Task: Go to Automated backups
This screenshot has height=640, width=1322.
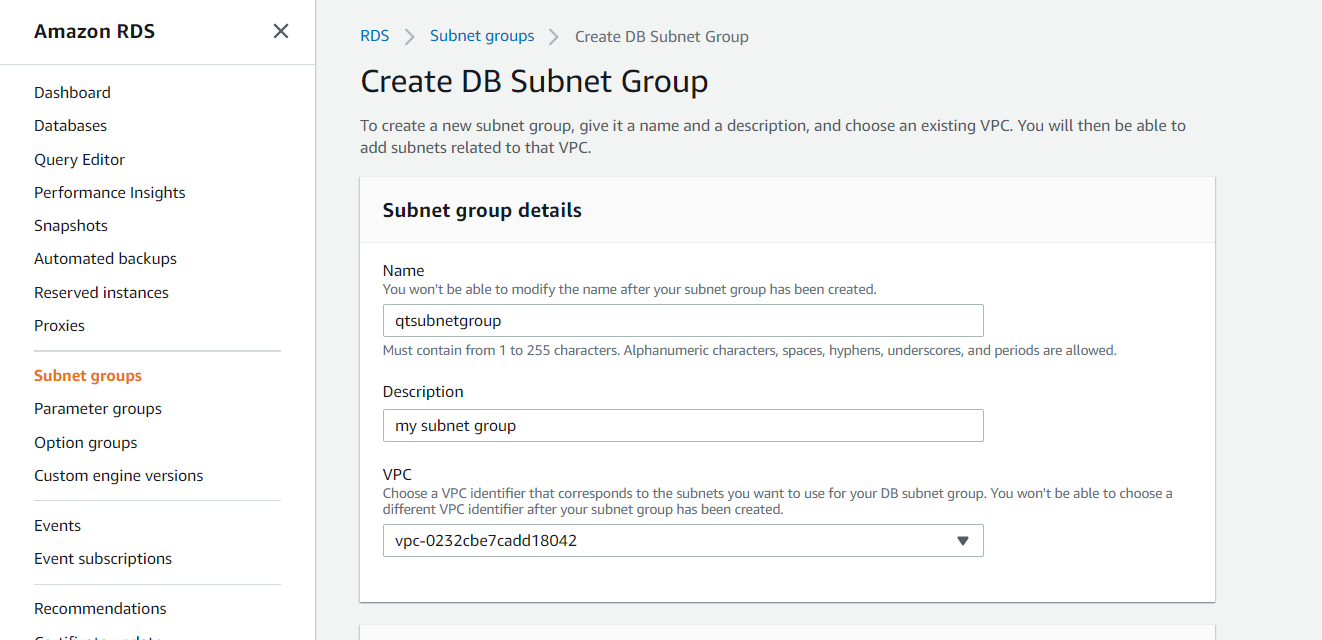Action: click(105, 258)
